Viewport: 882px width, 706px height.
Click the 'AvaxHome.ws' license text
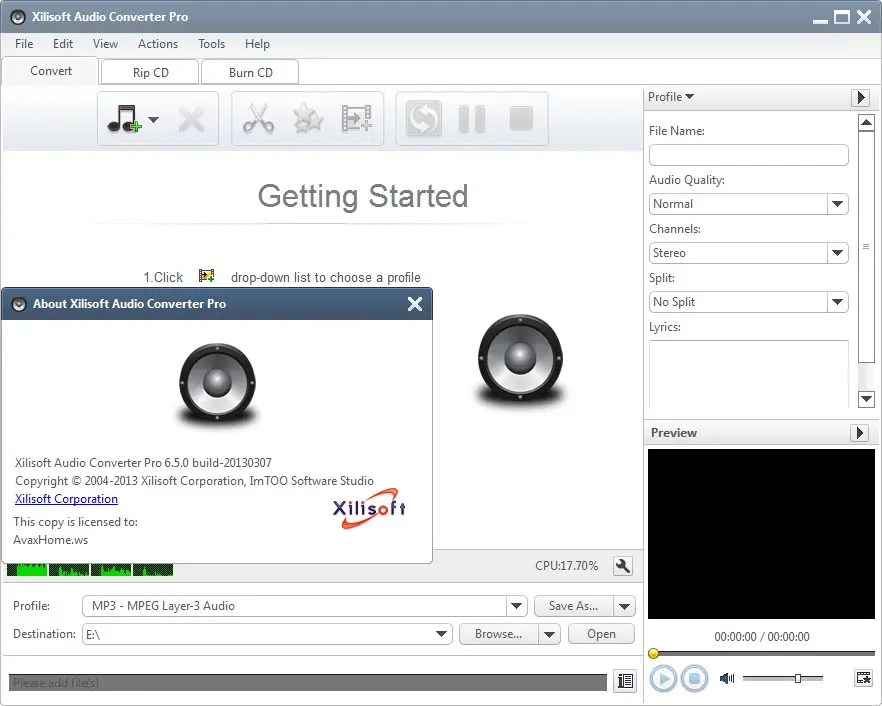pos(51,540)
